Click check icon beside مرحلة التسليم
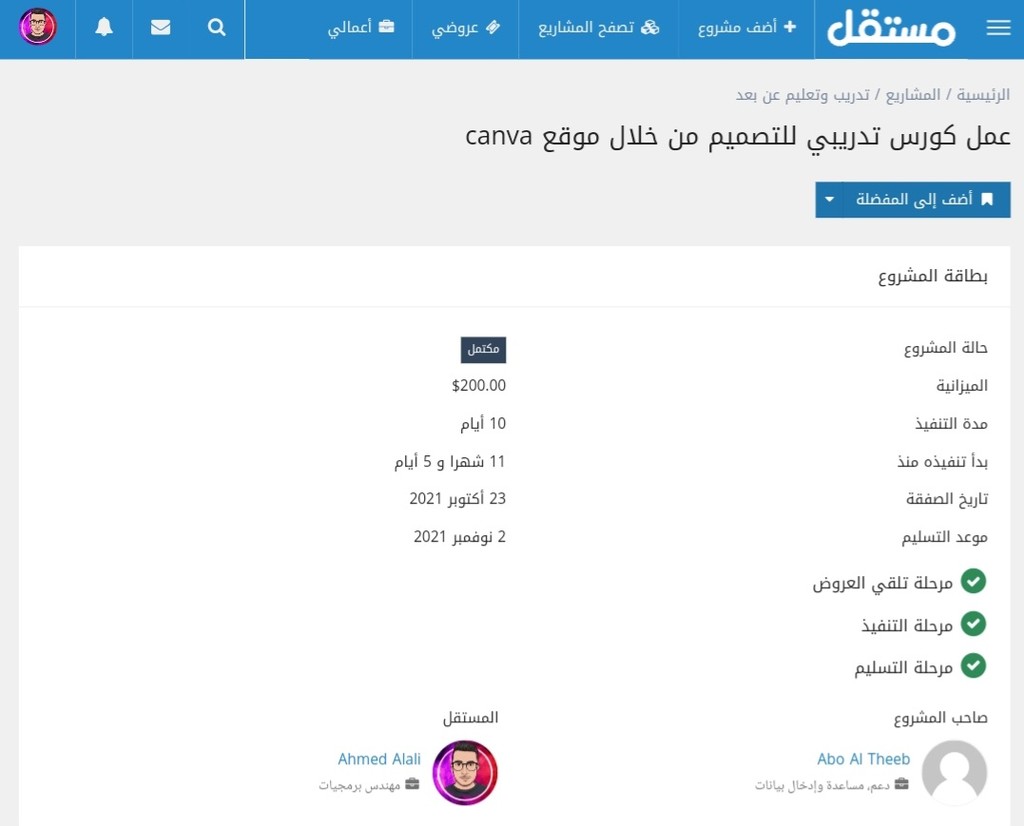 pos(973,666)
